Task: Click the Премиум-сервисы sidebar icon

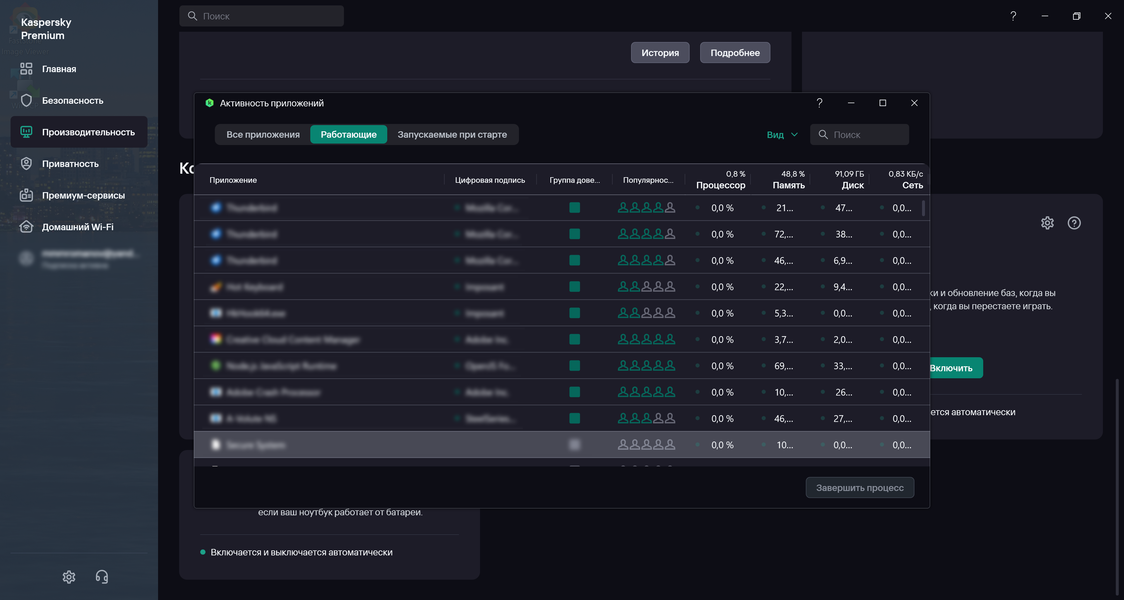Action: click(27, 195)
